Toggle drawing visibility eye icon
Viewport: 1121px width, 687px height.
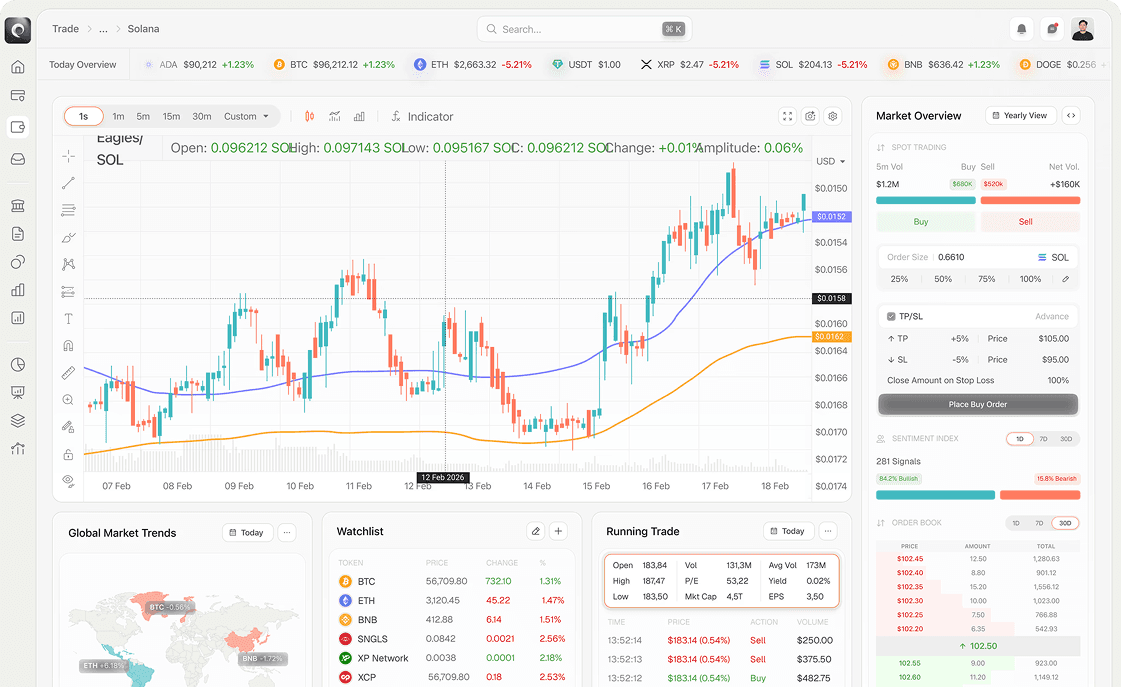click(69, 481)
